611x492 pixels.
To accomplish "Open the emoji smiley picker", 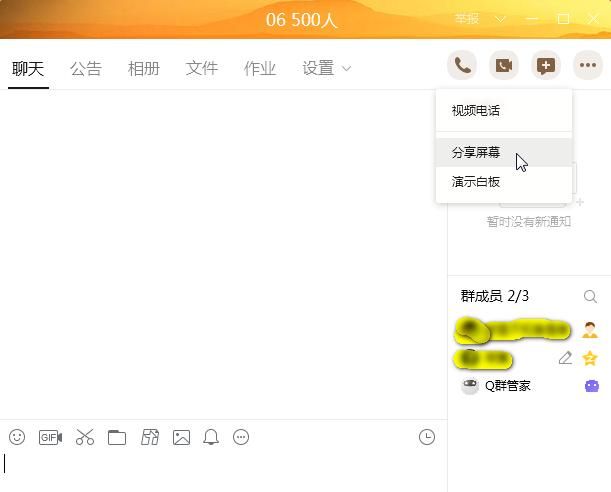I will (x=17, y=437).
